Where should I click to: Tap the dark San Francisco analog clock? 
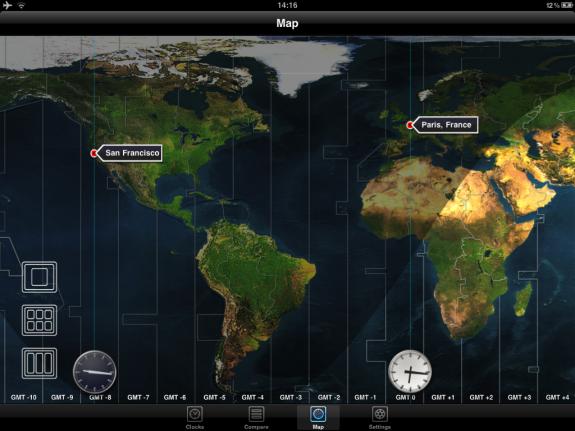pos(95,372)
